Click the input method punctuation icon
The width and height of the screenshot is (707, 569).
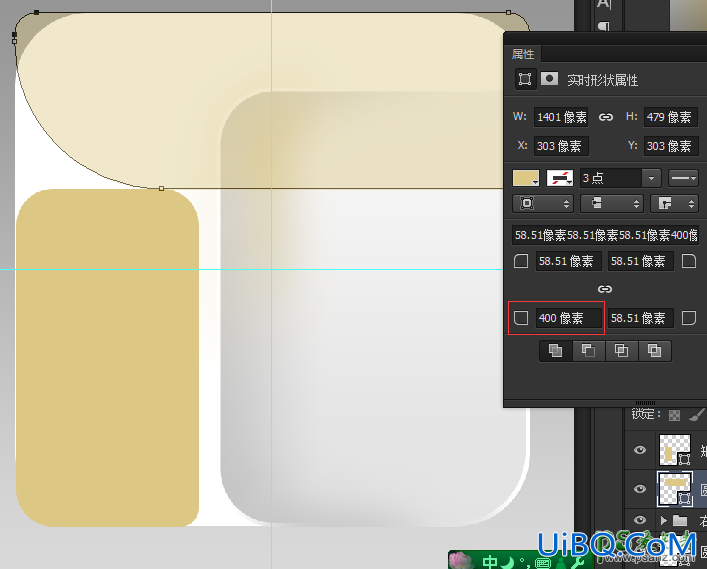[525, 563]
